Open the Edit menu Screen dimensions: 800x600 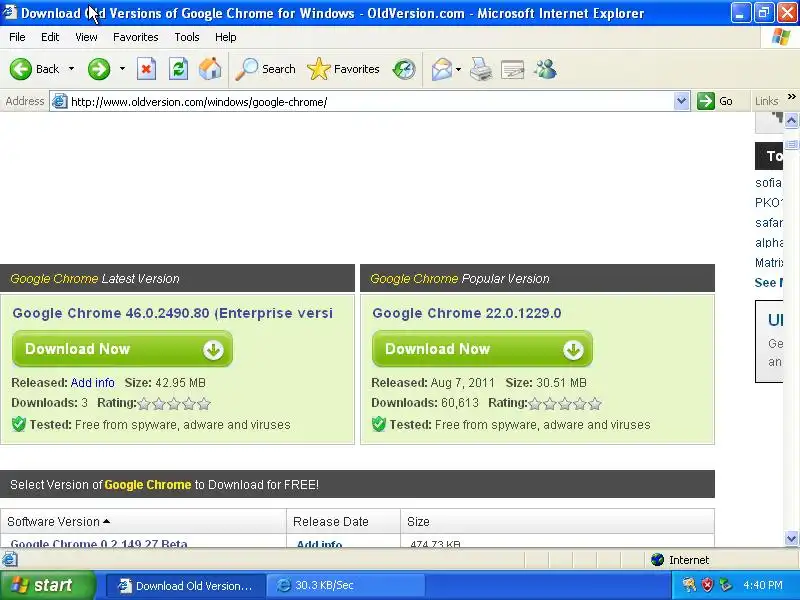pyautogui.click(x=50, y=37)
